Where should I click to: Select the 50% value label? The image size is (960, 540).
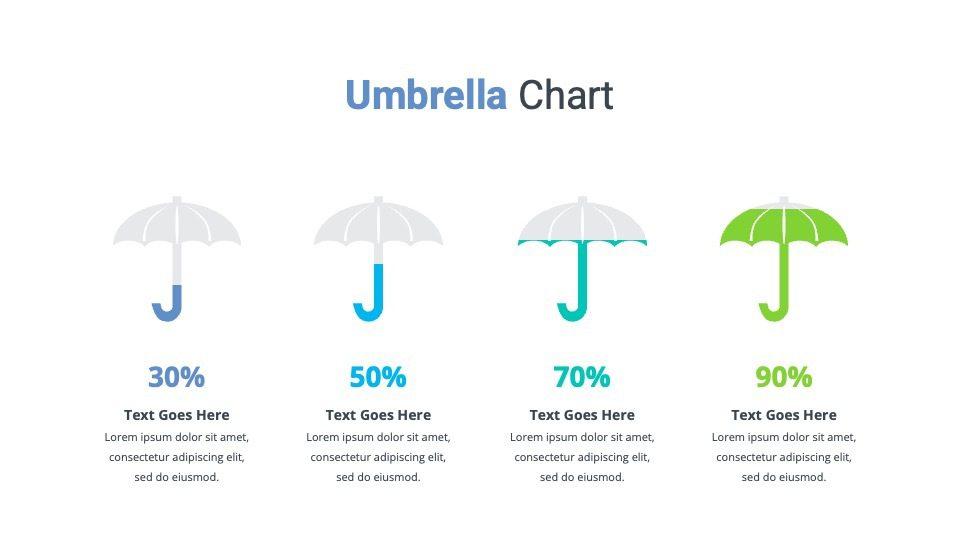[378, 377]
